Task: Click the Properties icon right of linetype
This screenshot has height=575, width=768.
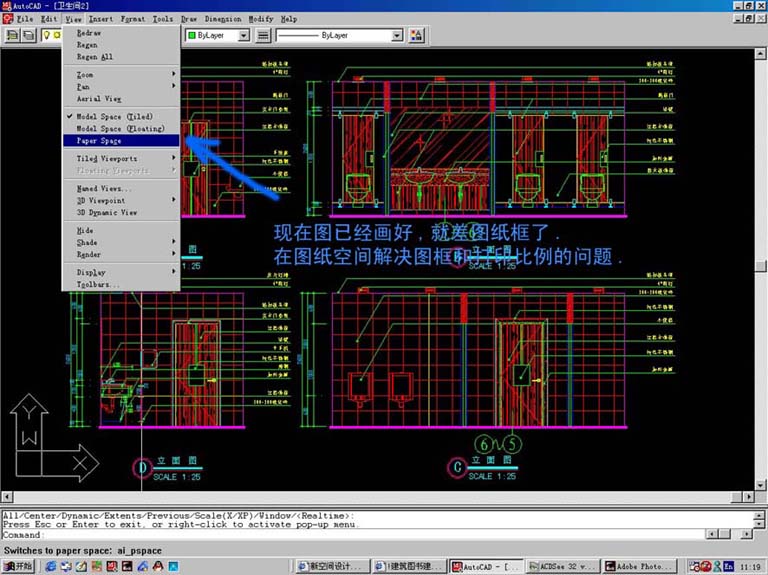Action: 417,35
